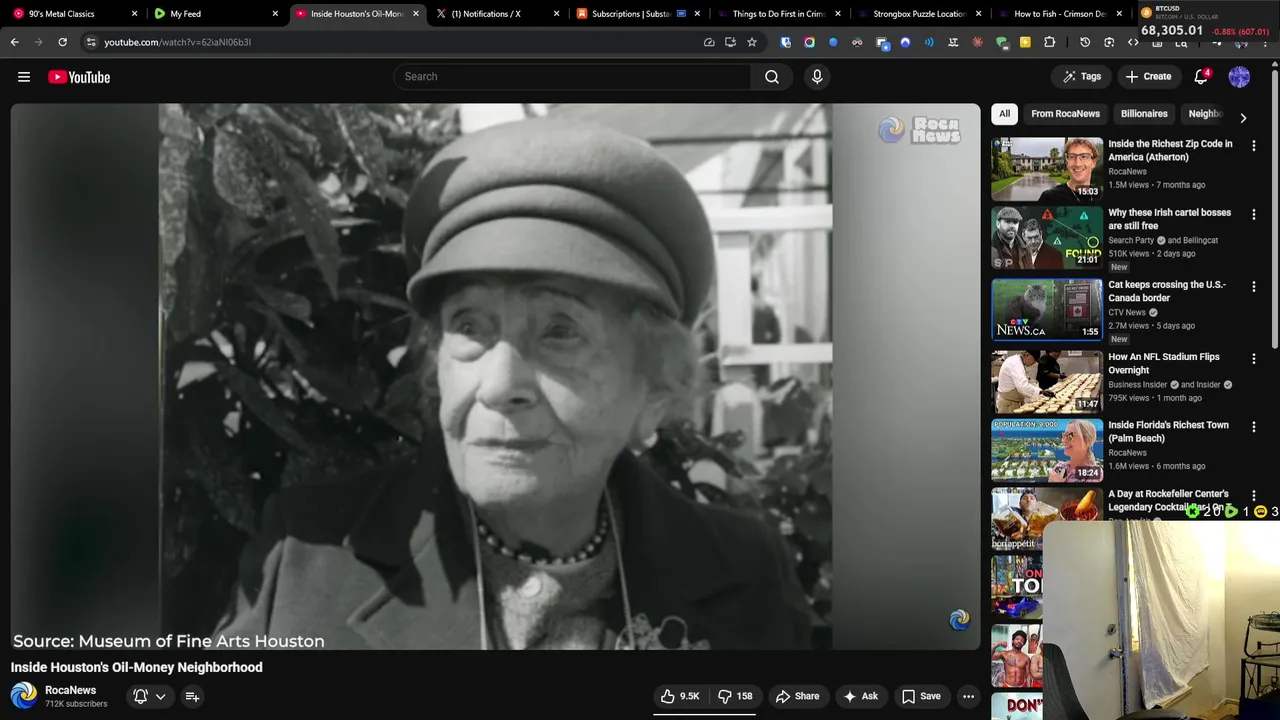
Task: Open options for Cat keeps crossing the border video
Action: (x=1254, y=286)
